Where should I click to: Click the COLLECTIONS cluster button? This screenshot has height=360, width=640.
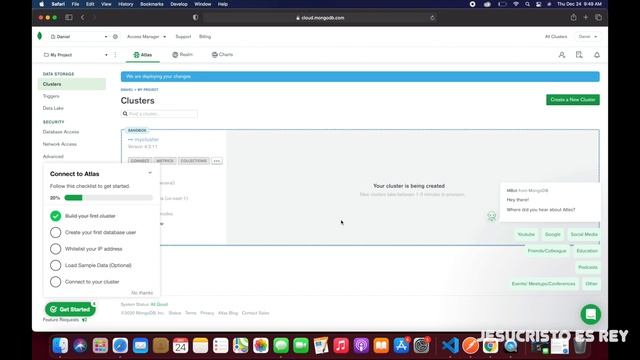[x=194, y=161]
